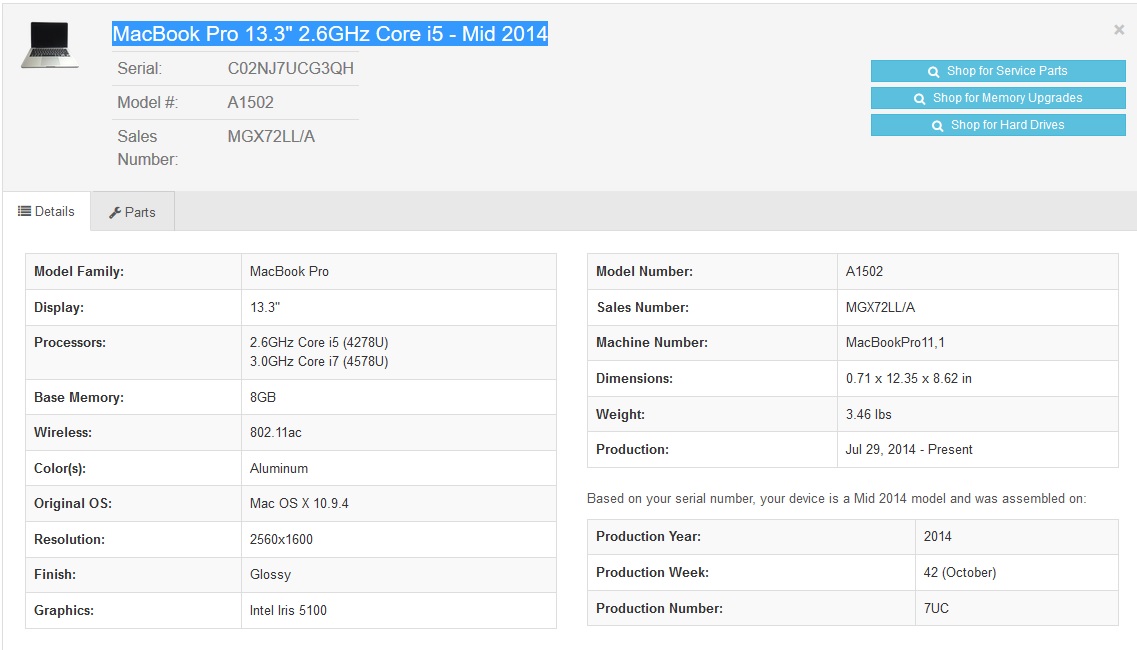Click the Shop for Service Parts button
Image resolution: width=1137 pixels, height=650 pixels.
tap(998, 71)
